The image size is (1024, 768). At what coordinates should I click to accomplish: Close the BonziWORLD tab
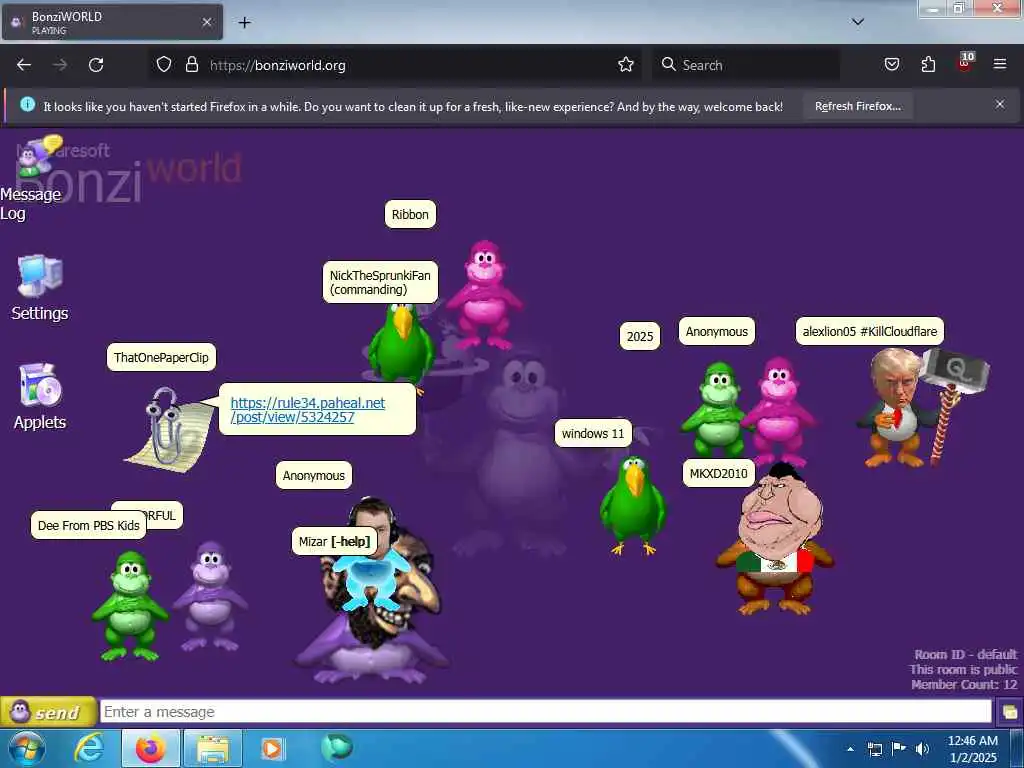pos(206,22)
